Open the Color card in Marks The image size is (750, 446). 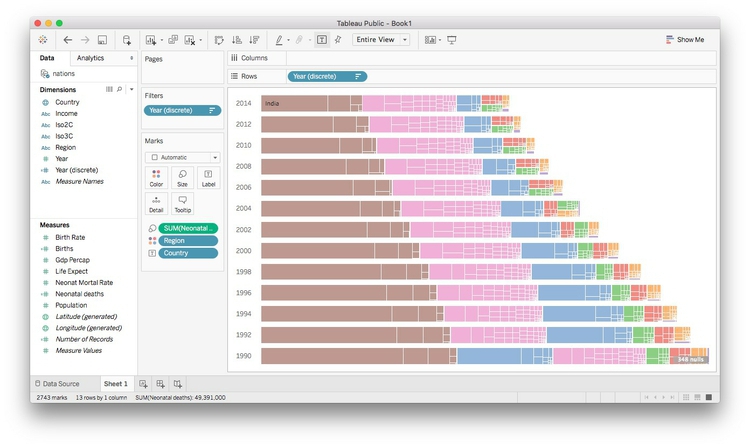156,178
